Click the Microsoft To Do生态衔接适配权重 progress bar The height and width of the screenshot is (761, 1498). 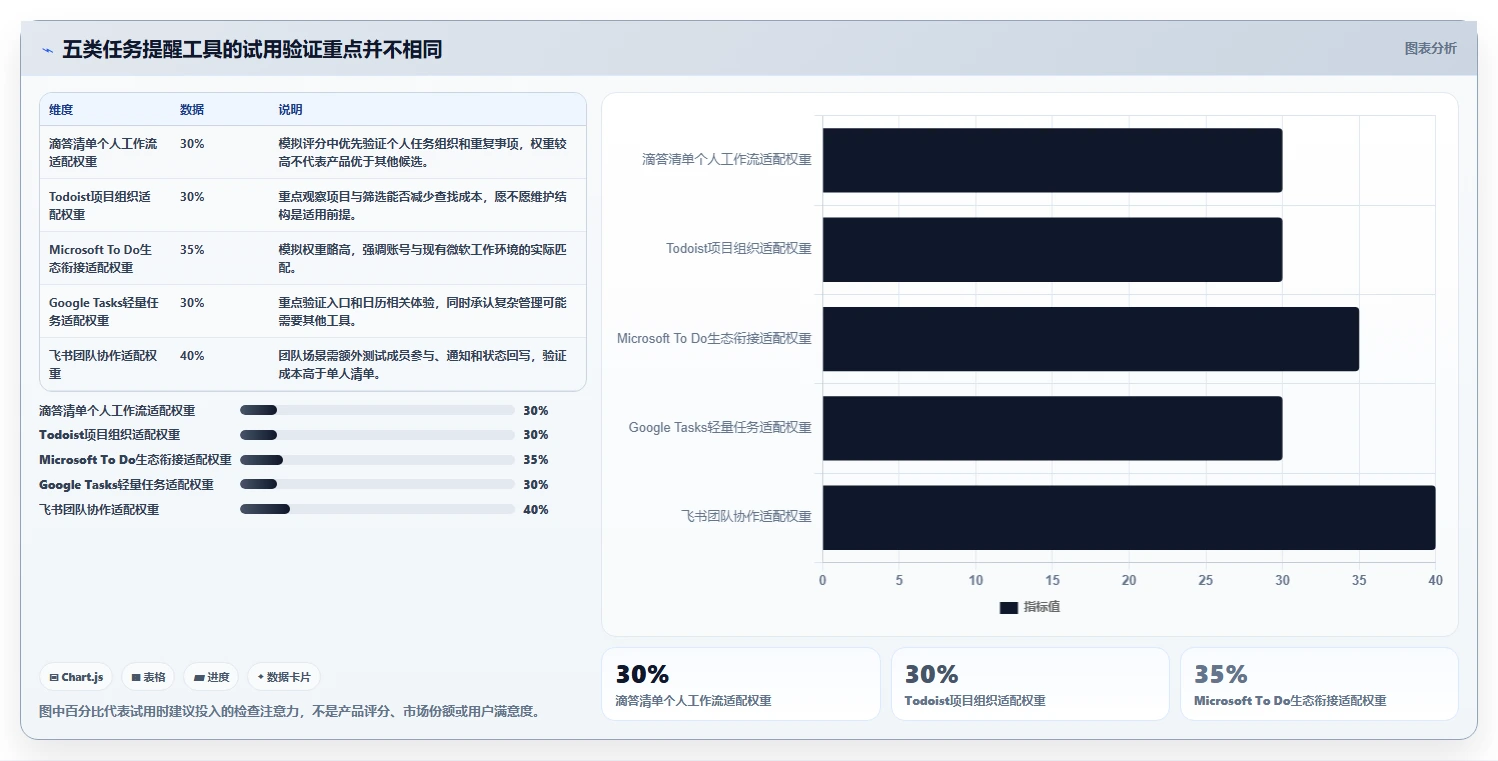(x=377, y=460)
